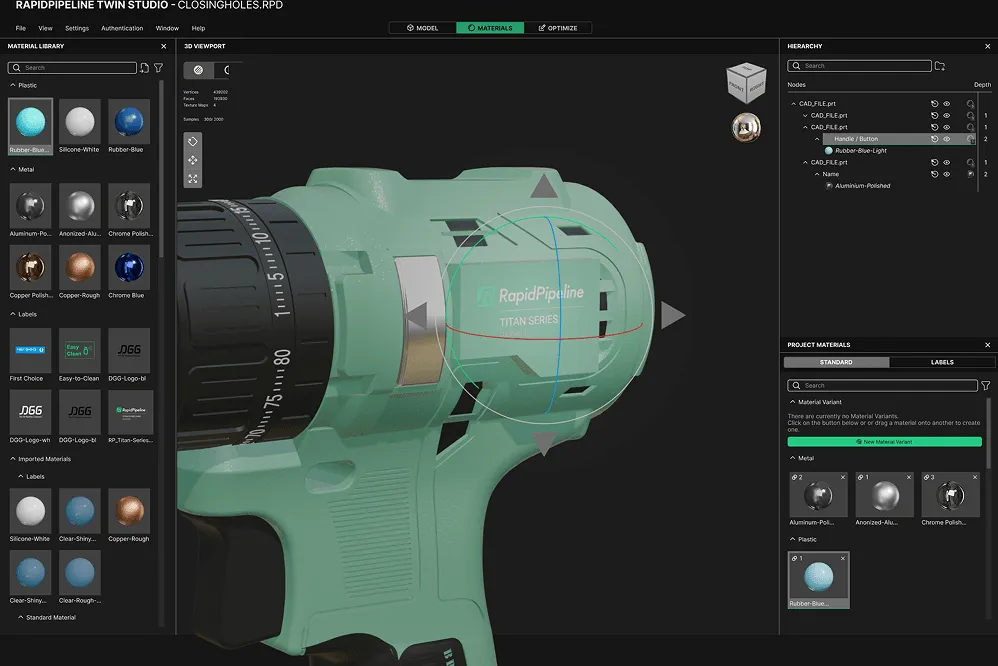998x666 pixels.
Task: Select the rotate tool in the viewport toolbar
Action: 193,142
